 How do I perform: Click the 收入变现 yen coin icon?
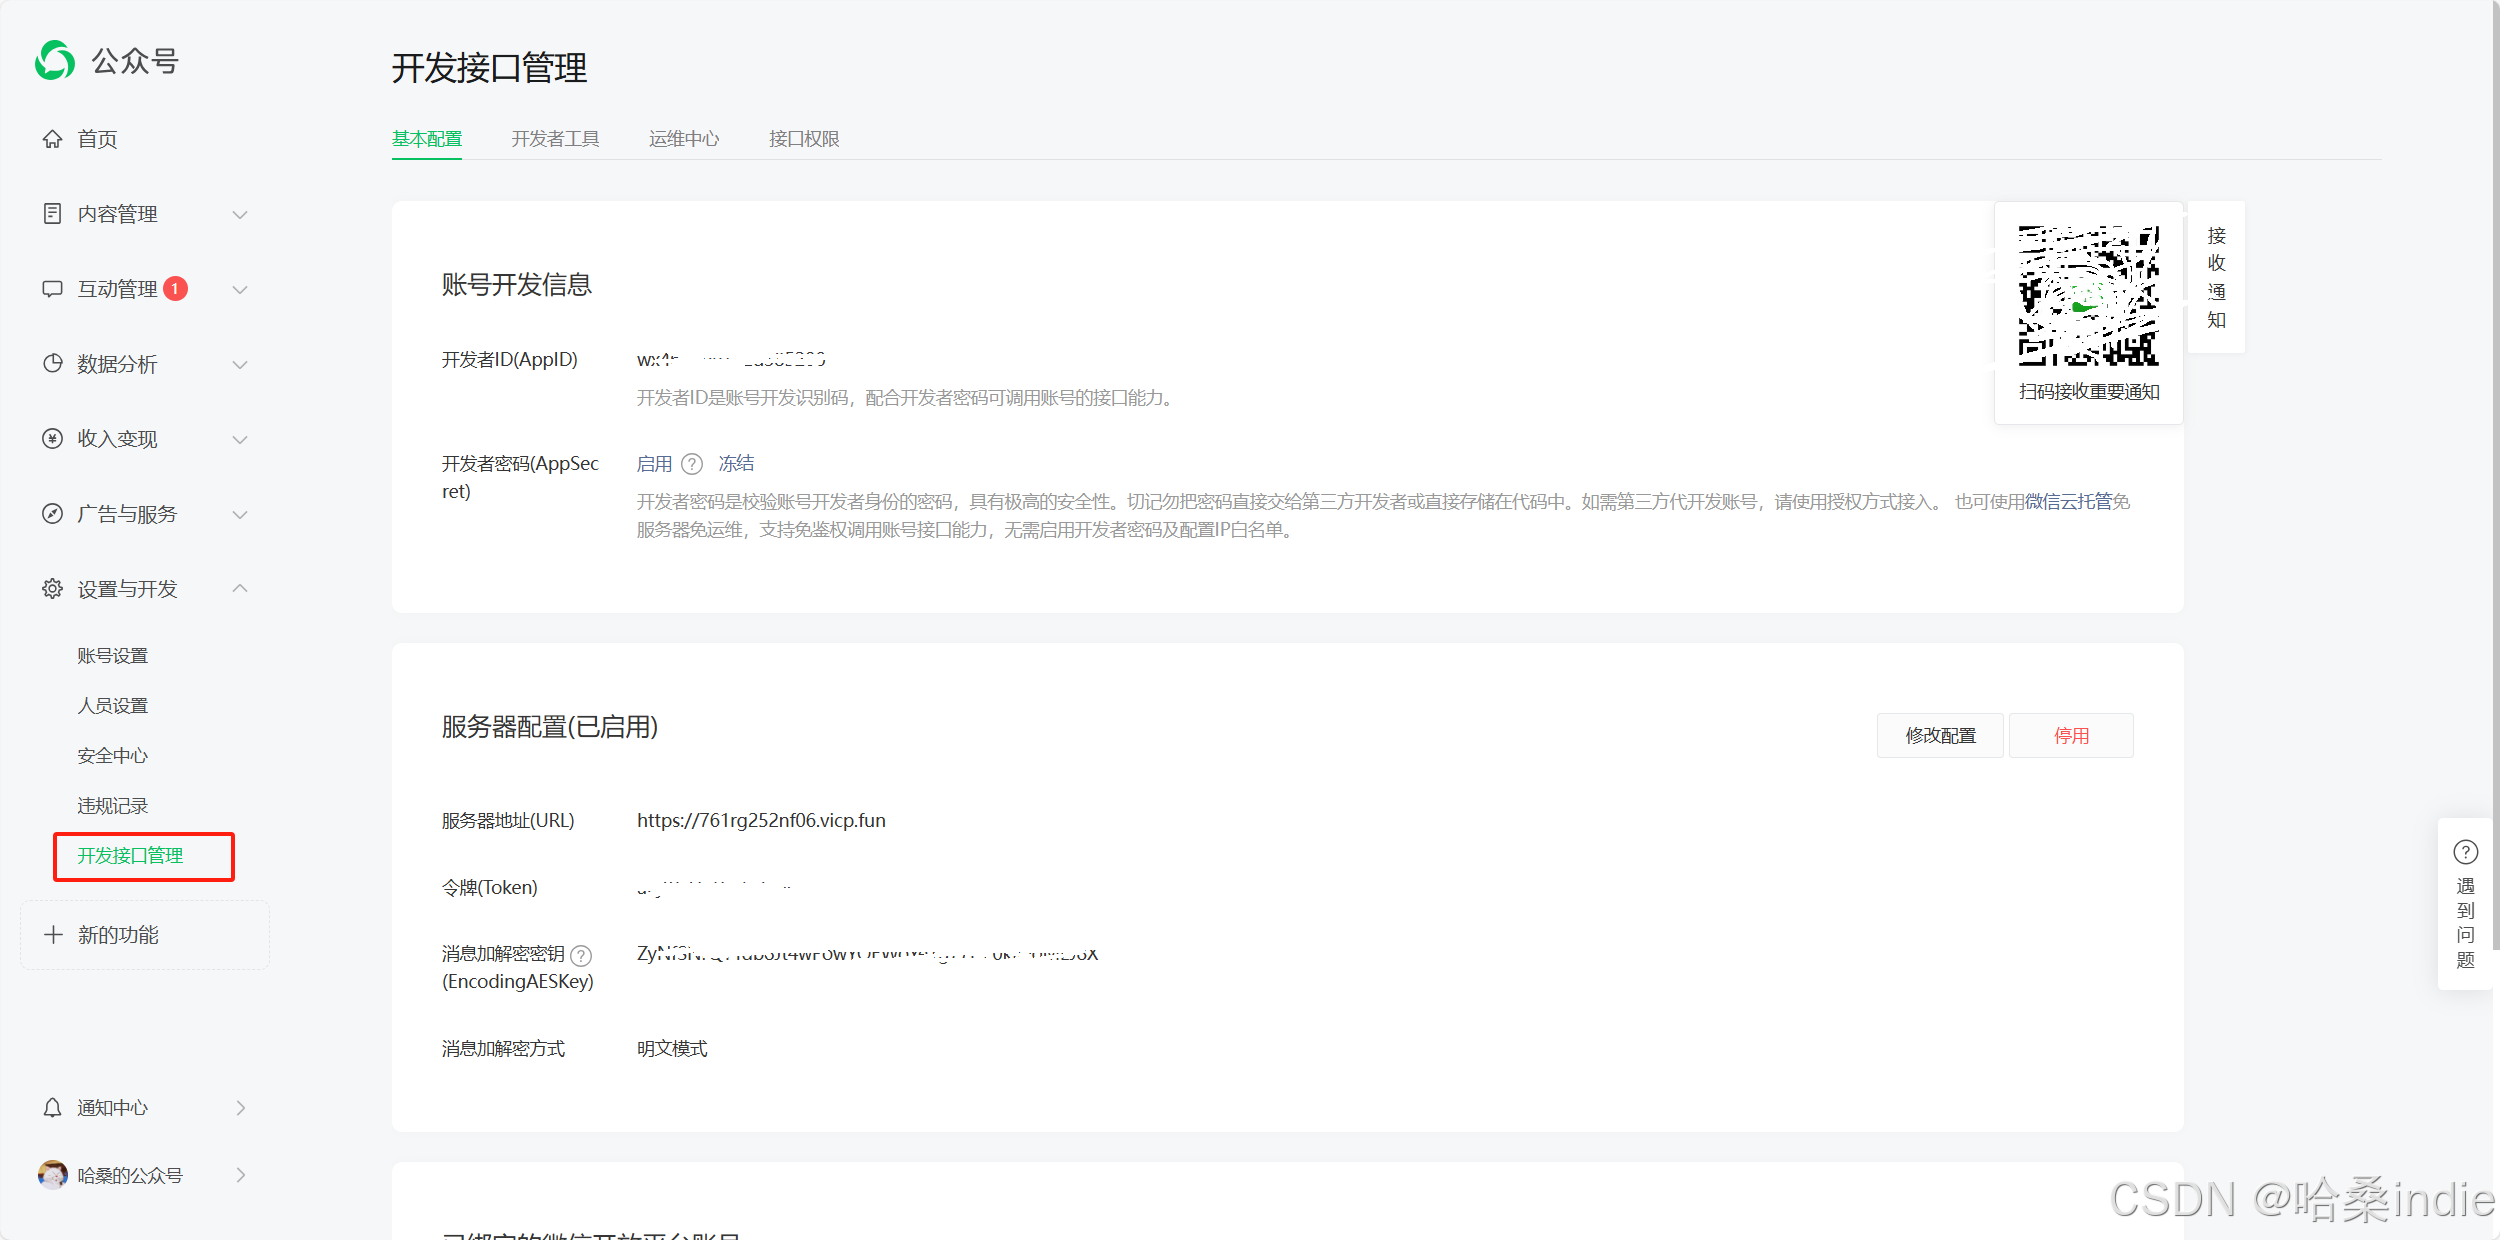(52, 439)
